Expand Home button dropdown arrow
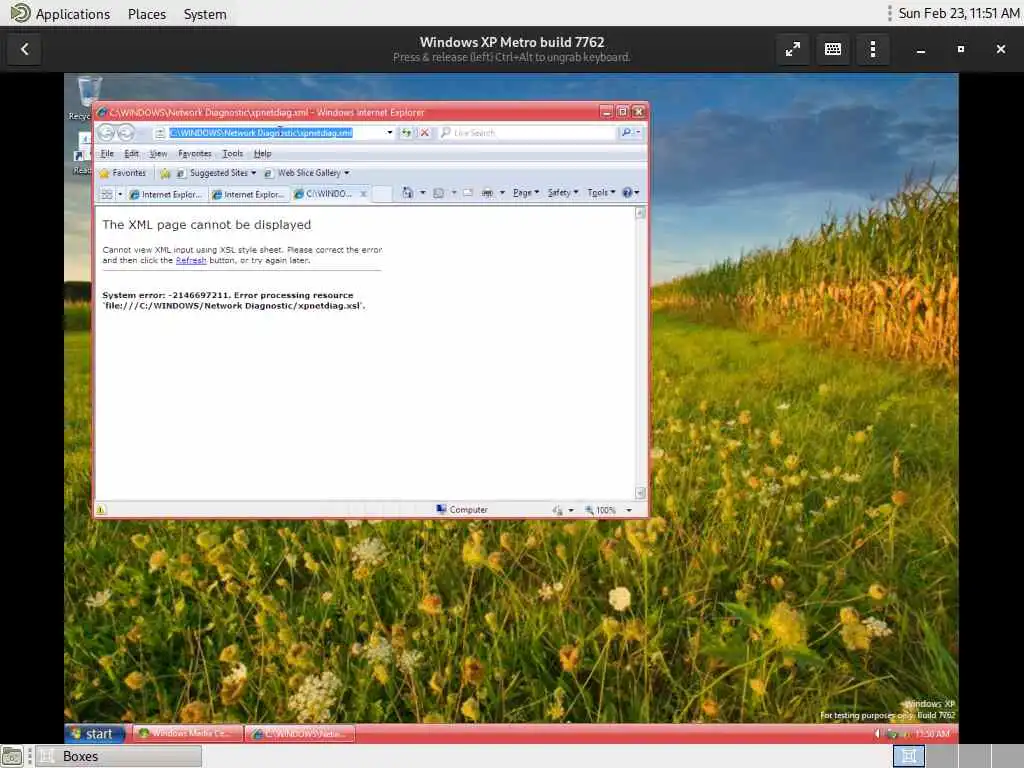This screenshot has height=768, width=1024. coord(423,193)
